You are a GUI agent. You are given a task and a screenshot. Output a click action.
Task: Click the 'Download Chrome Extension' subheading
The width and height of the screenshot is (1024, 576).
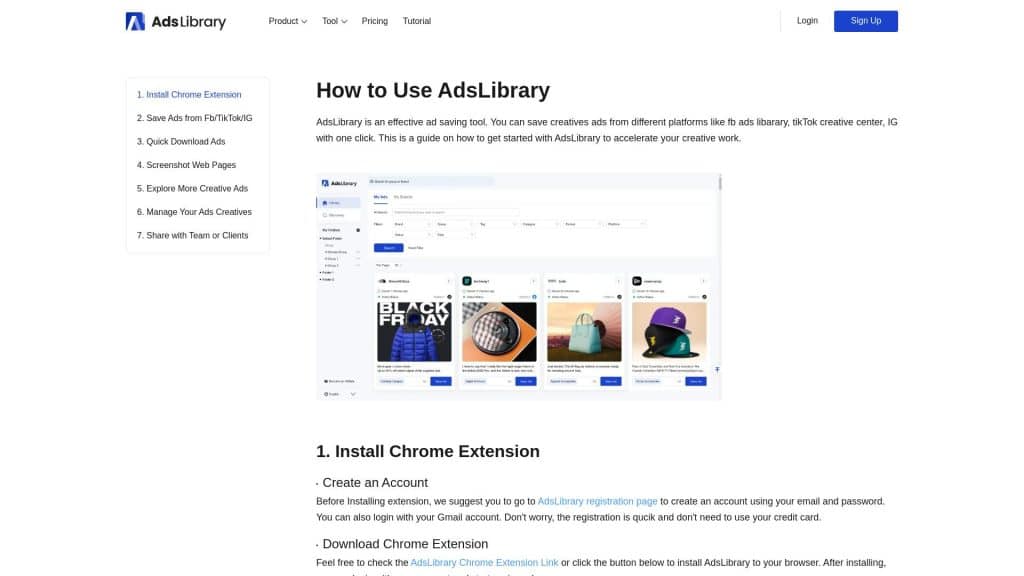pyautogui.click(x=405, y=544)
